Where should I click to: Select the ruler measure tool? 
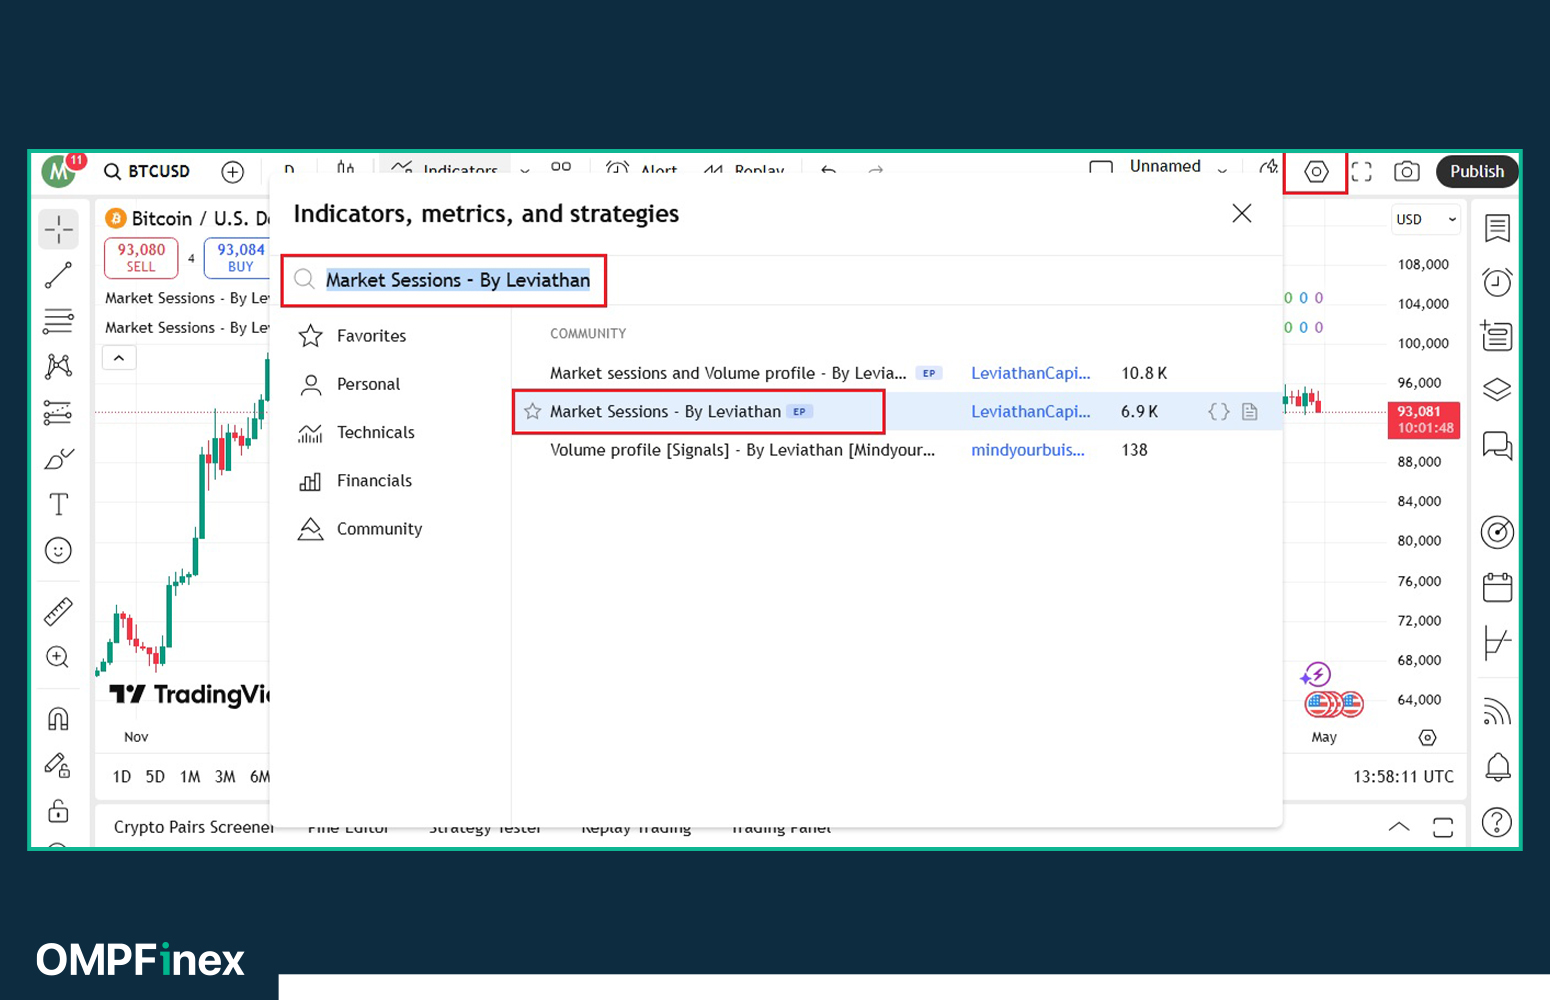coord(58,611)
